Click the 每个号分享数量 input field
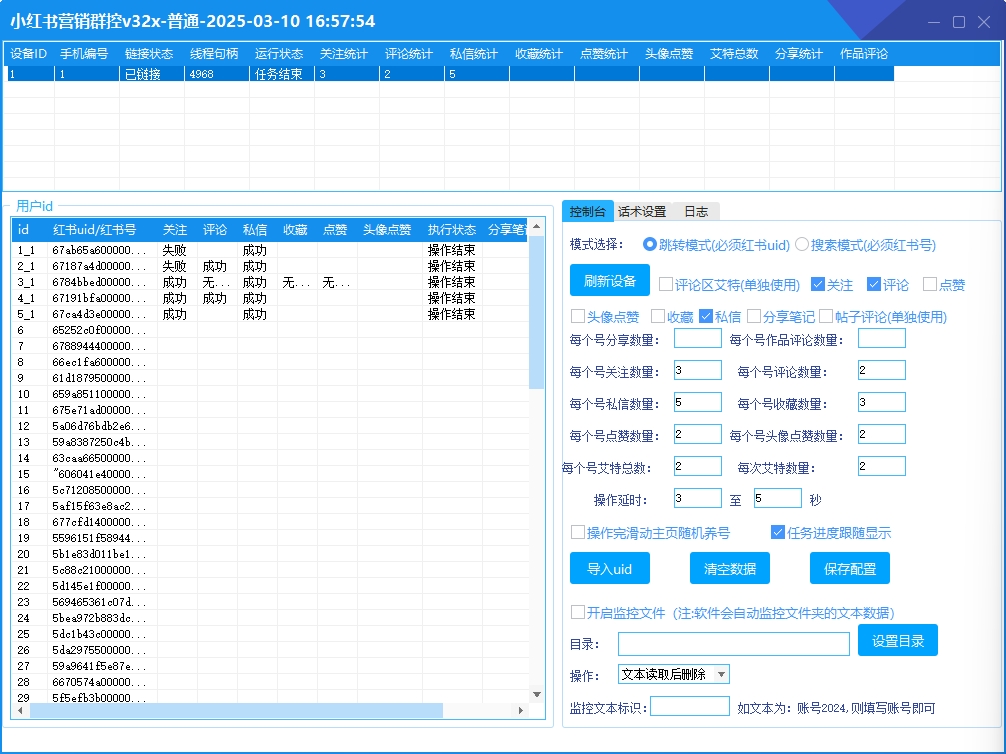1006x754 pixels. pos(697,338)
